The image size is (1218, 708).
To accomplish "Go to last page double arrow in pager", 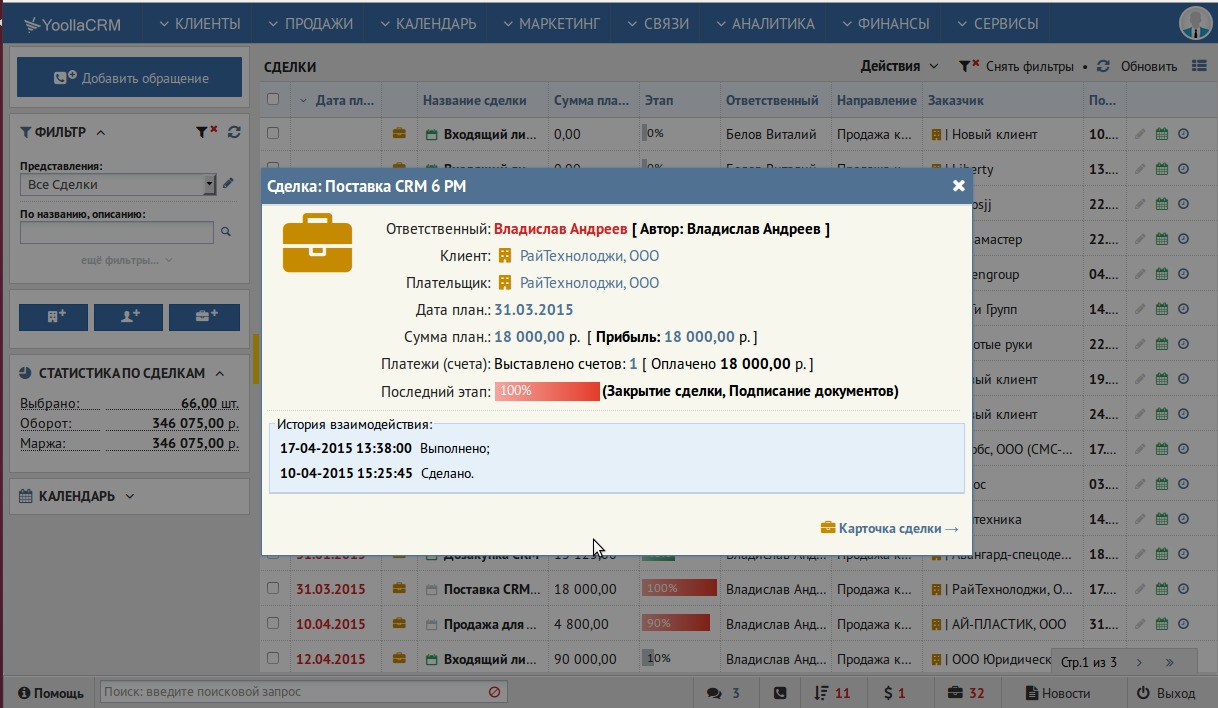I will [1169, 661].
